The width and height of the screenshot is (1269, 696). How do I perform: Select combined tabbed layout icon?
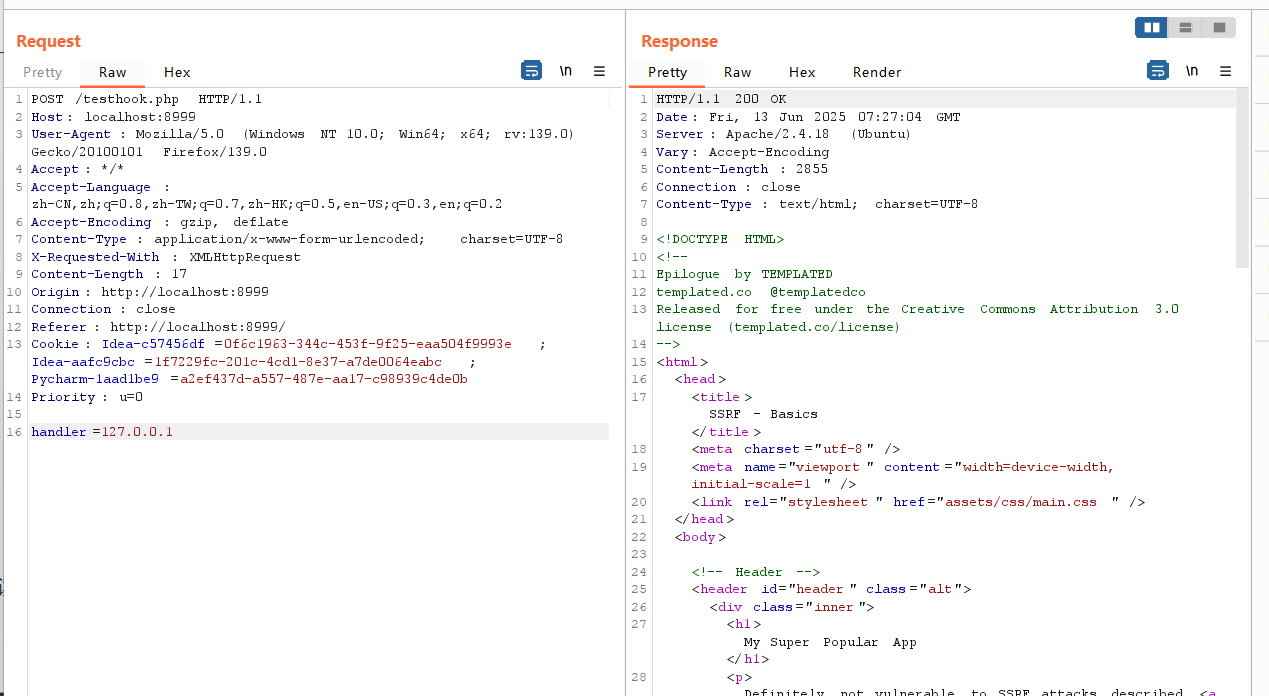coord(1219,28)
